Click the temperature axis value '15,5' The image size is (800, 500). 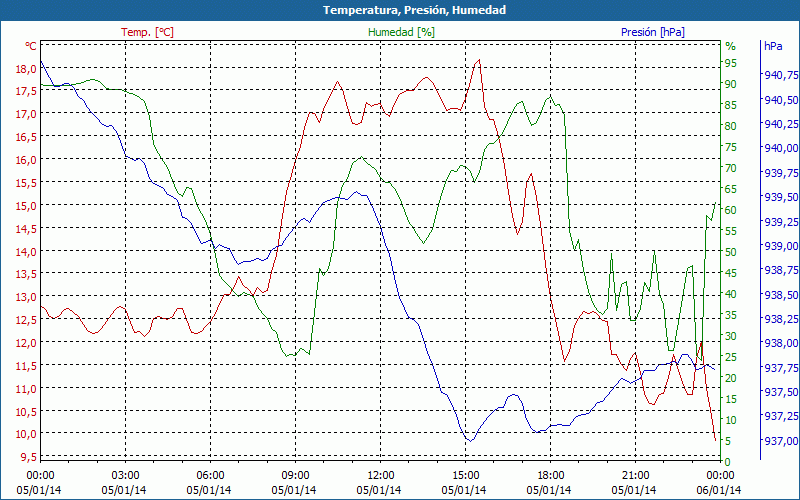click(27, 183)
